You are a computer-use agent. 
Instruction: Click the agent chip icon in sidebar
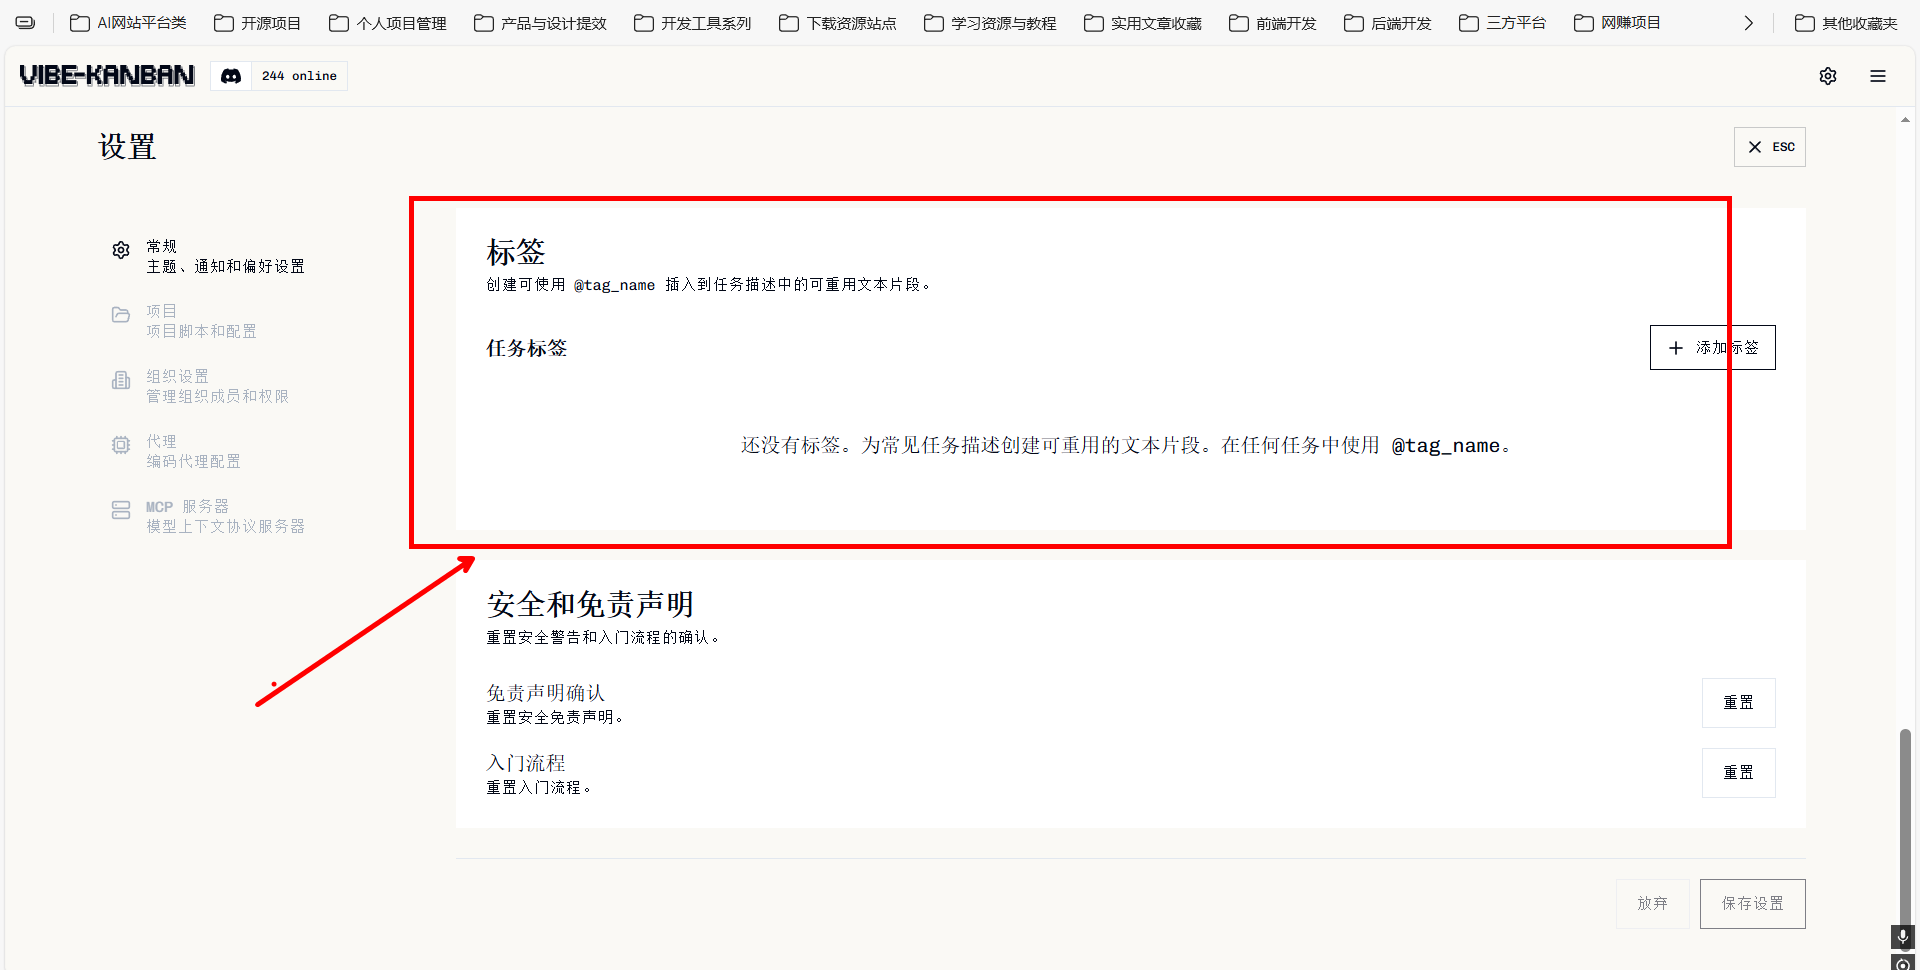tap(121, 445)
